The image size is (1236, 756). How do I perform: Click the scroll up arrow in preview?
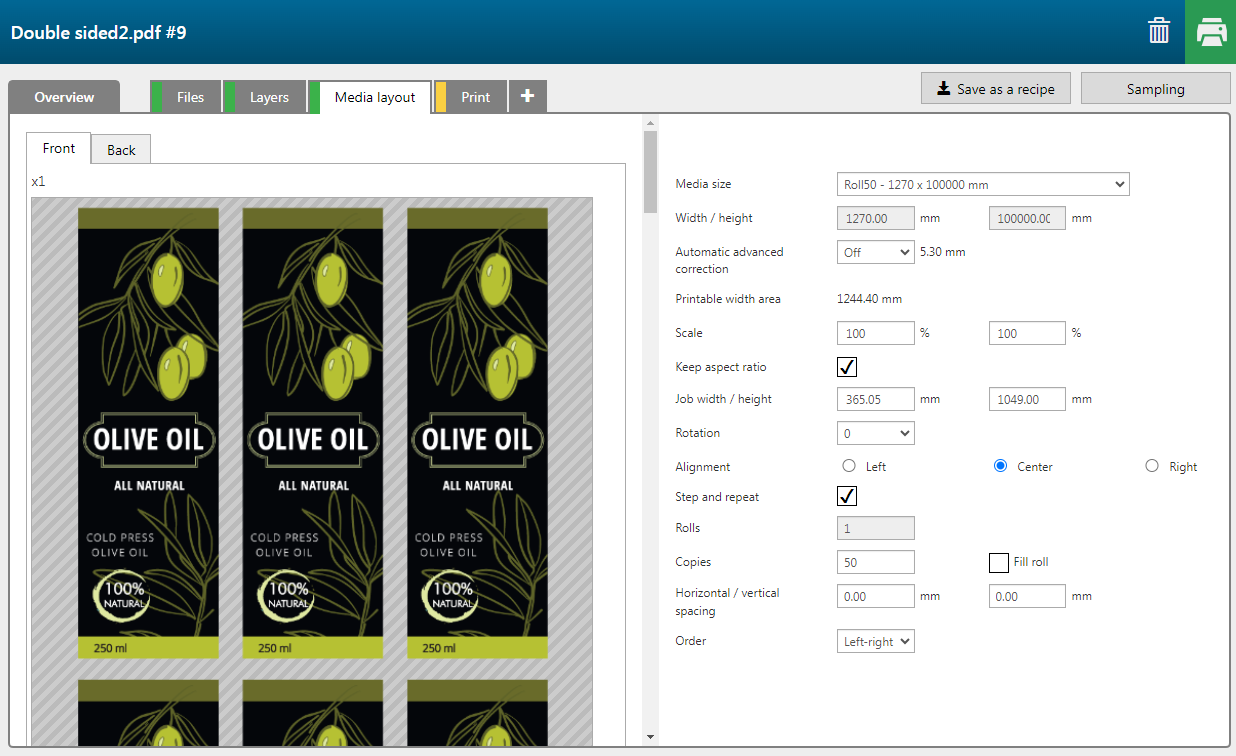coord(650,123)
